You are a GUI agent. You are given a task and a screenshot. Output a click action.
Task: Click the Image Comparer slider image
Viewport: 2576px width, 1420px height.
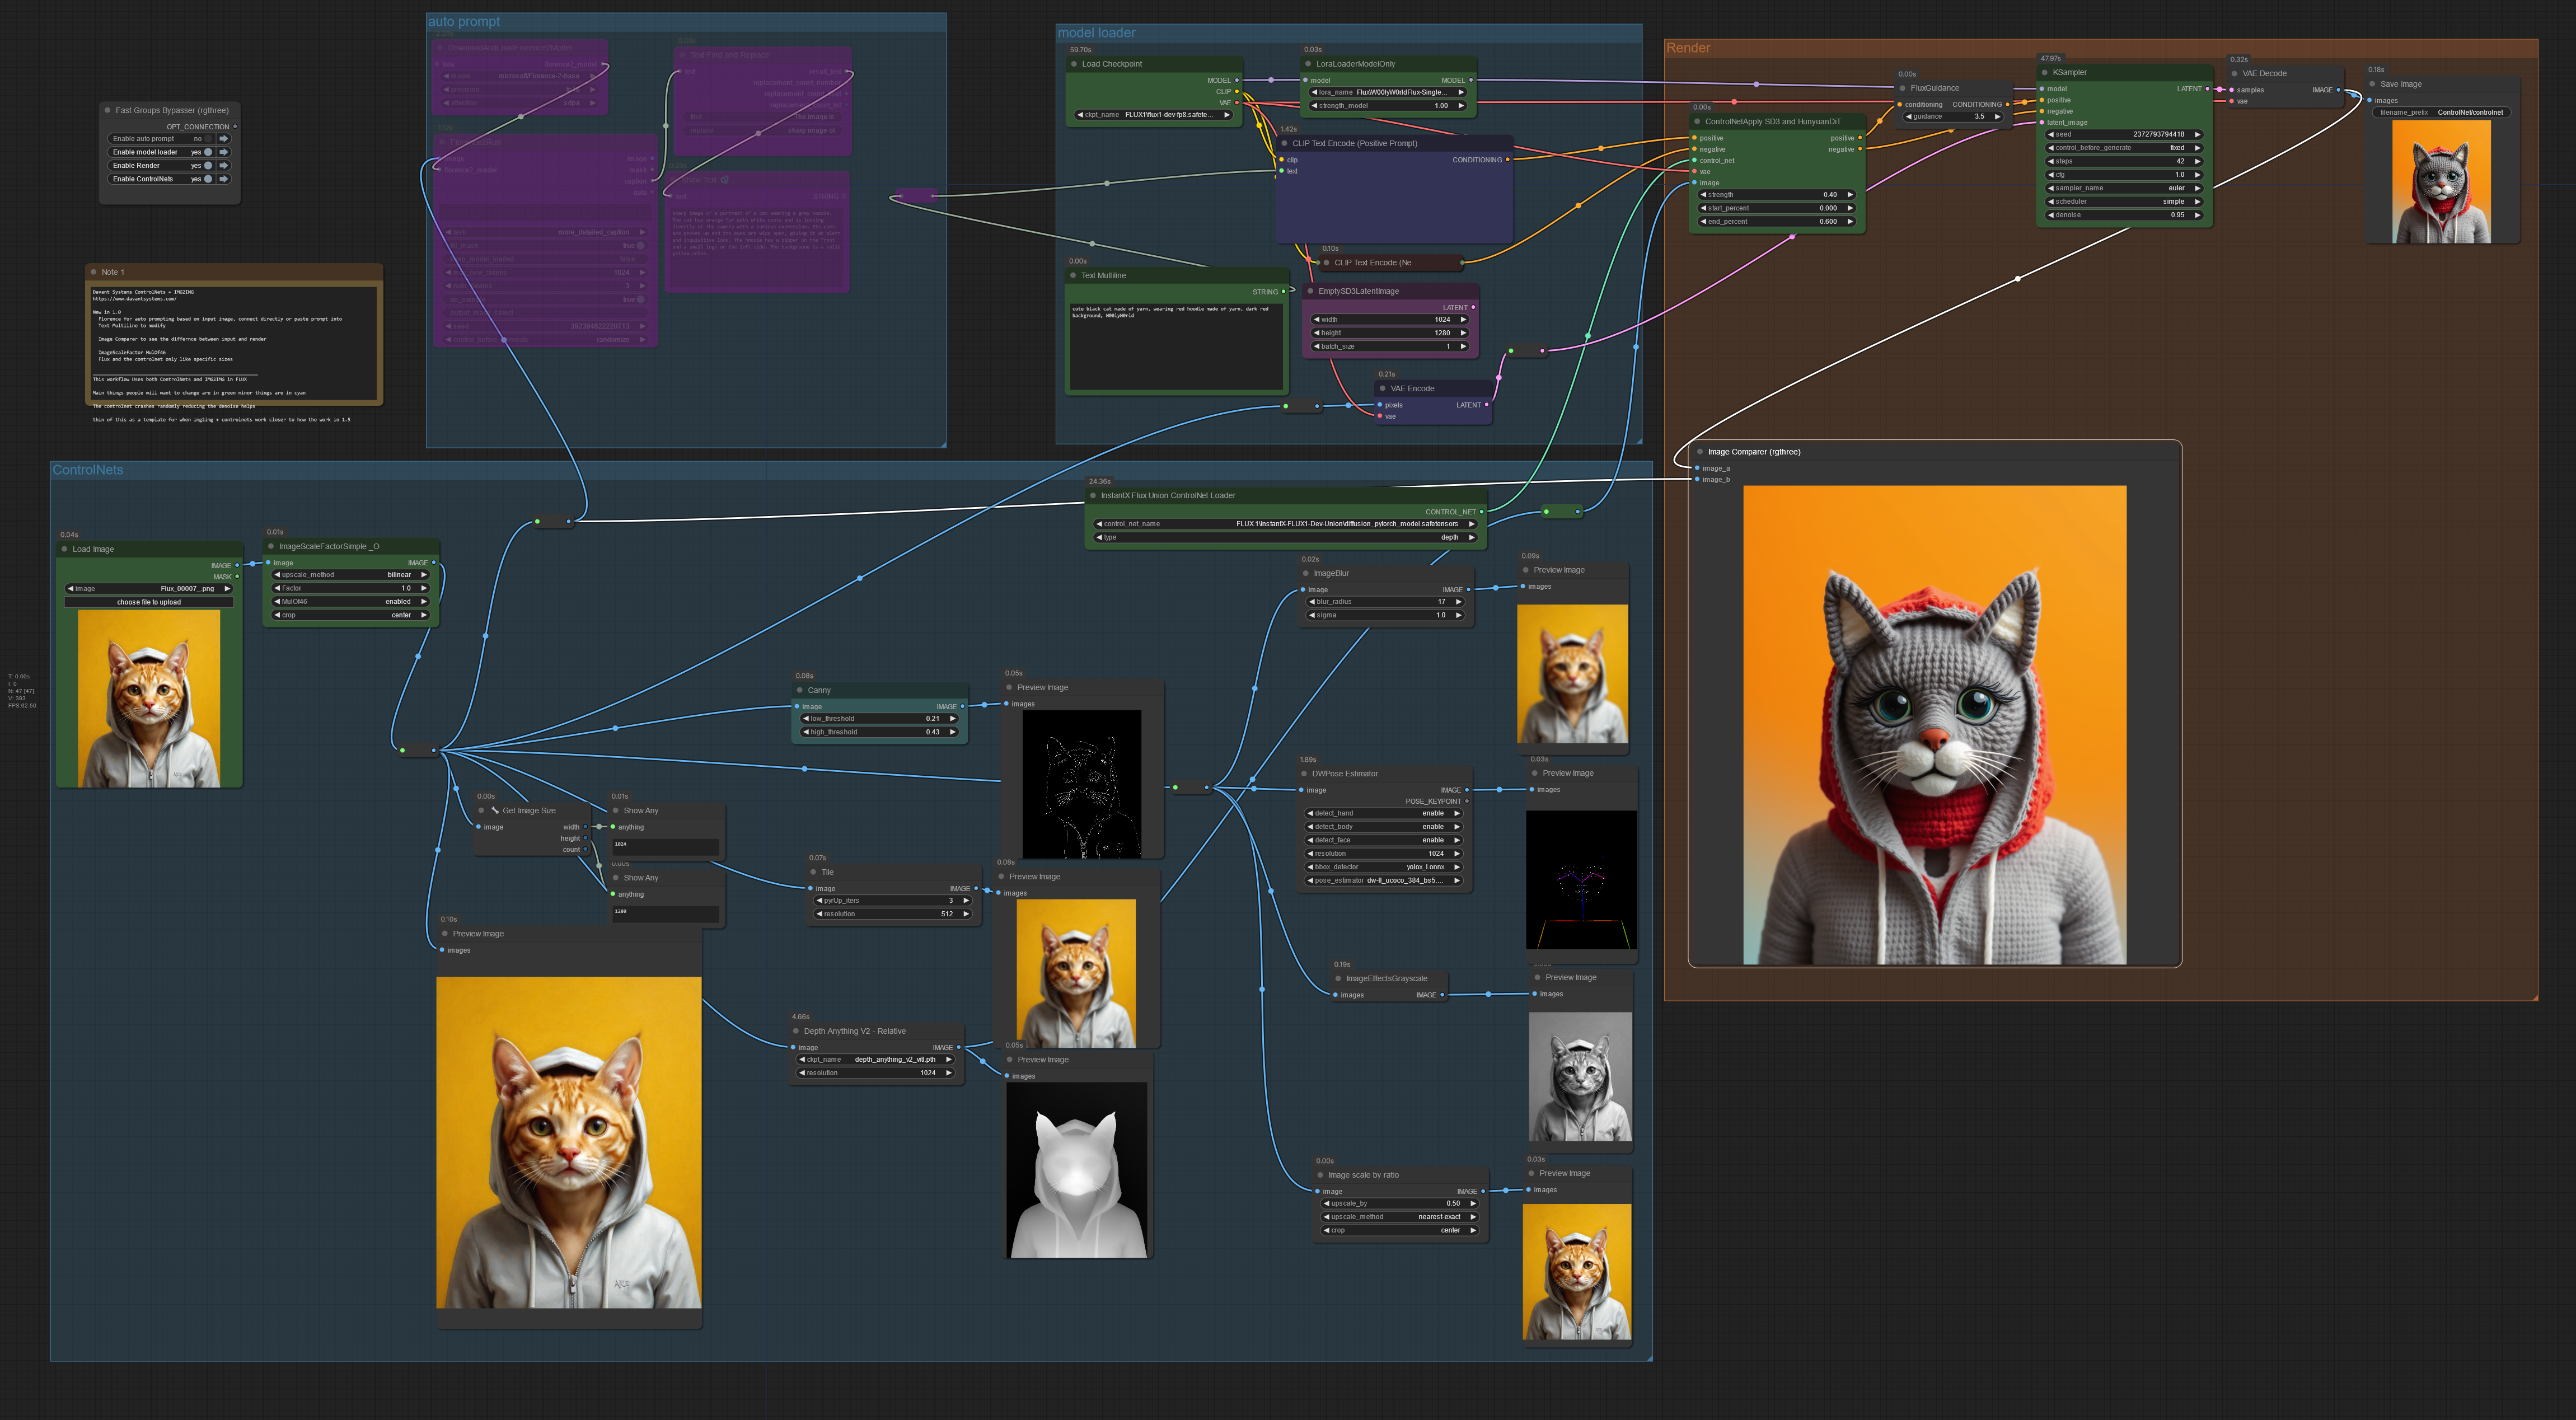[1934, 724]
